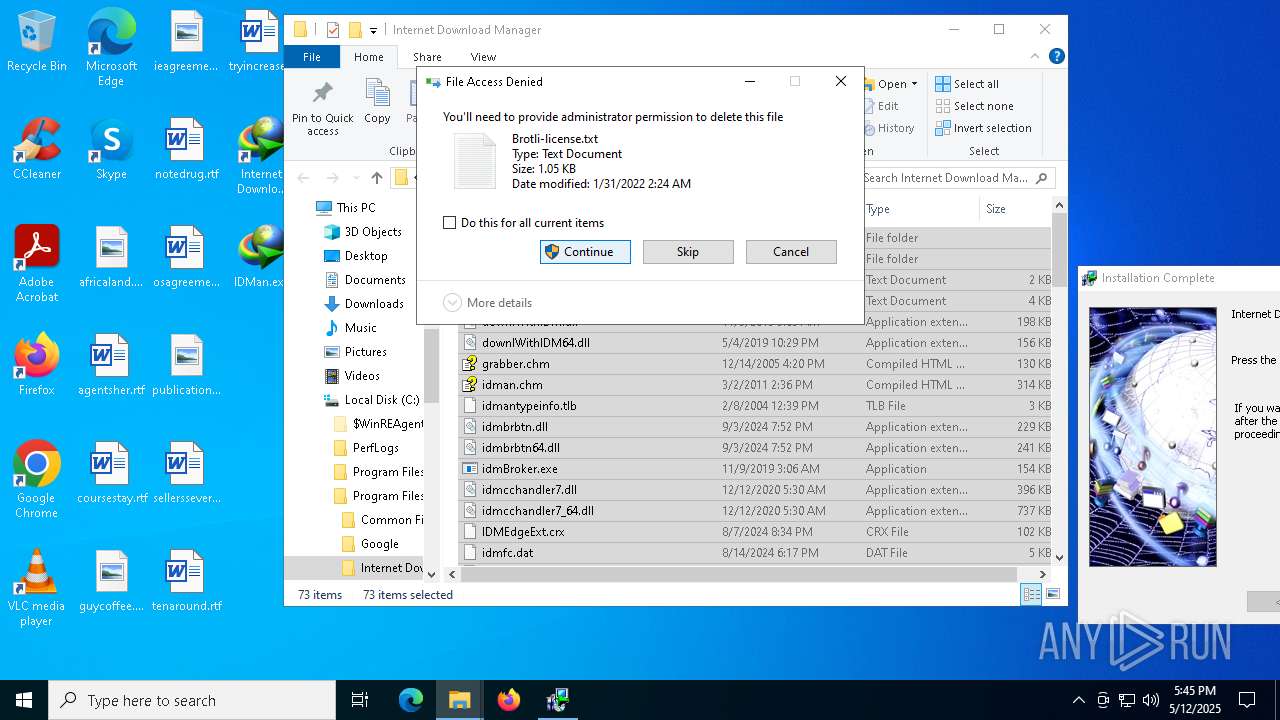Viewport: 1280px width, 720px height.
Task: Select the IDMEdgeExt.crx file
Action: pos(755,532)
